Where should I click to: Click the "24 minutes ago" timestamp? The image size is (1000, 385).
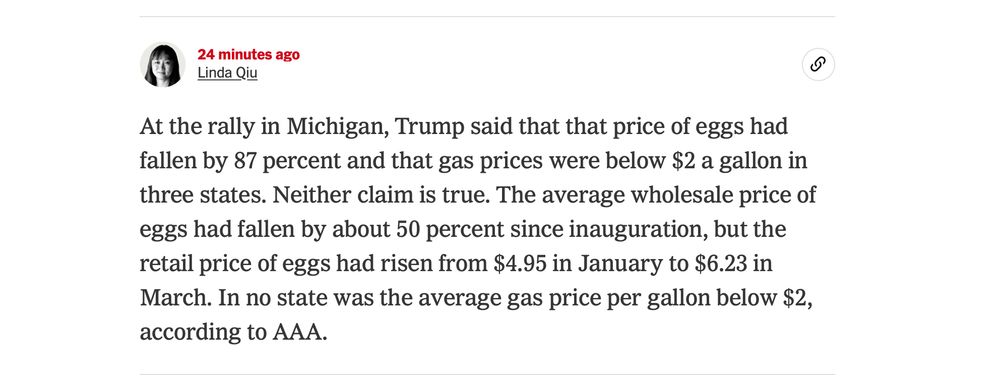pos(248,55)
